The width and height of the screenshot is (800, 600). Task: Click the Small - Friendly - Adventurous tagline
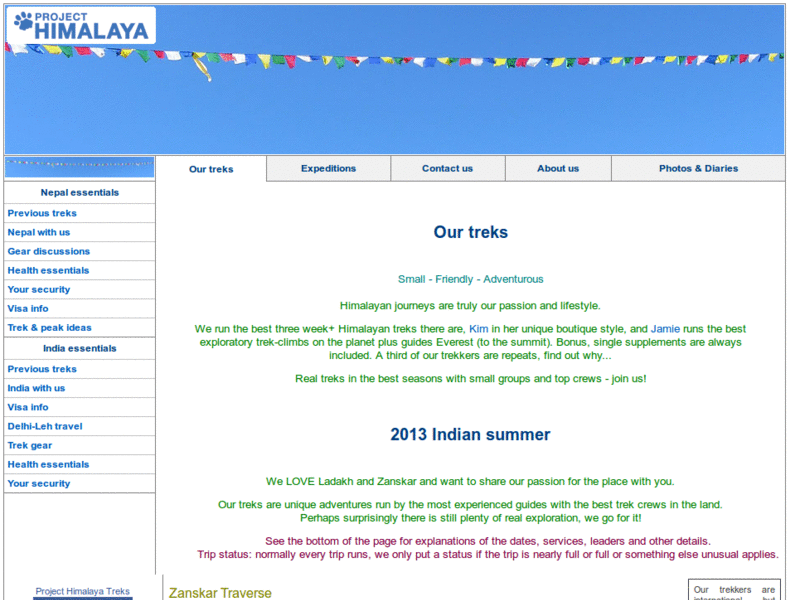tap(470, 279)
